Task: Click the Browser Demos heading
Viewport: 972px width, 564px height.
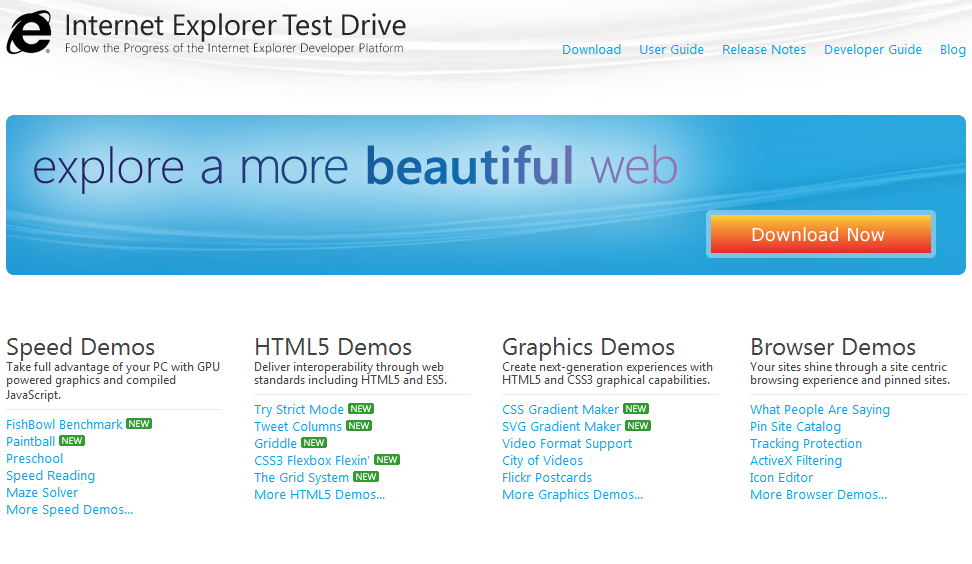Action: (833, 347)
